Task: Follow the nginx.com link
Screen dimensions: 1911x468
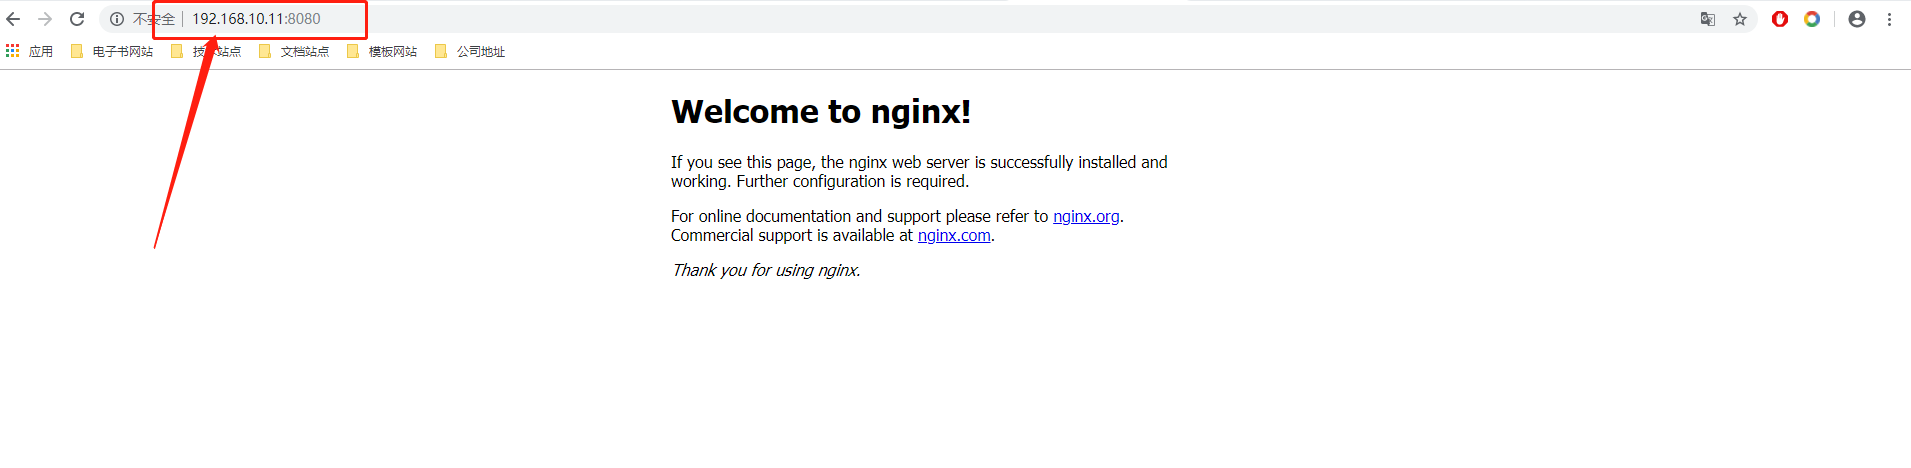Action: coord(954,235)
